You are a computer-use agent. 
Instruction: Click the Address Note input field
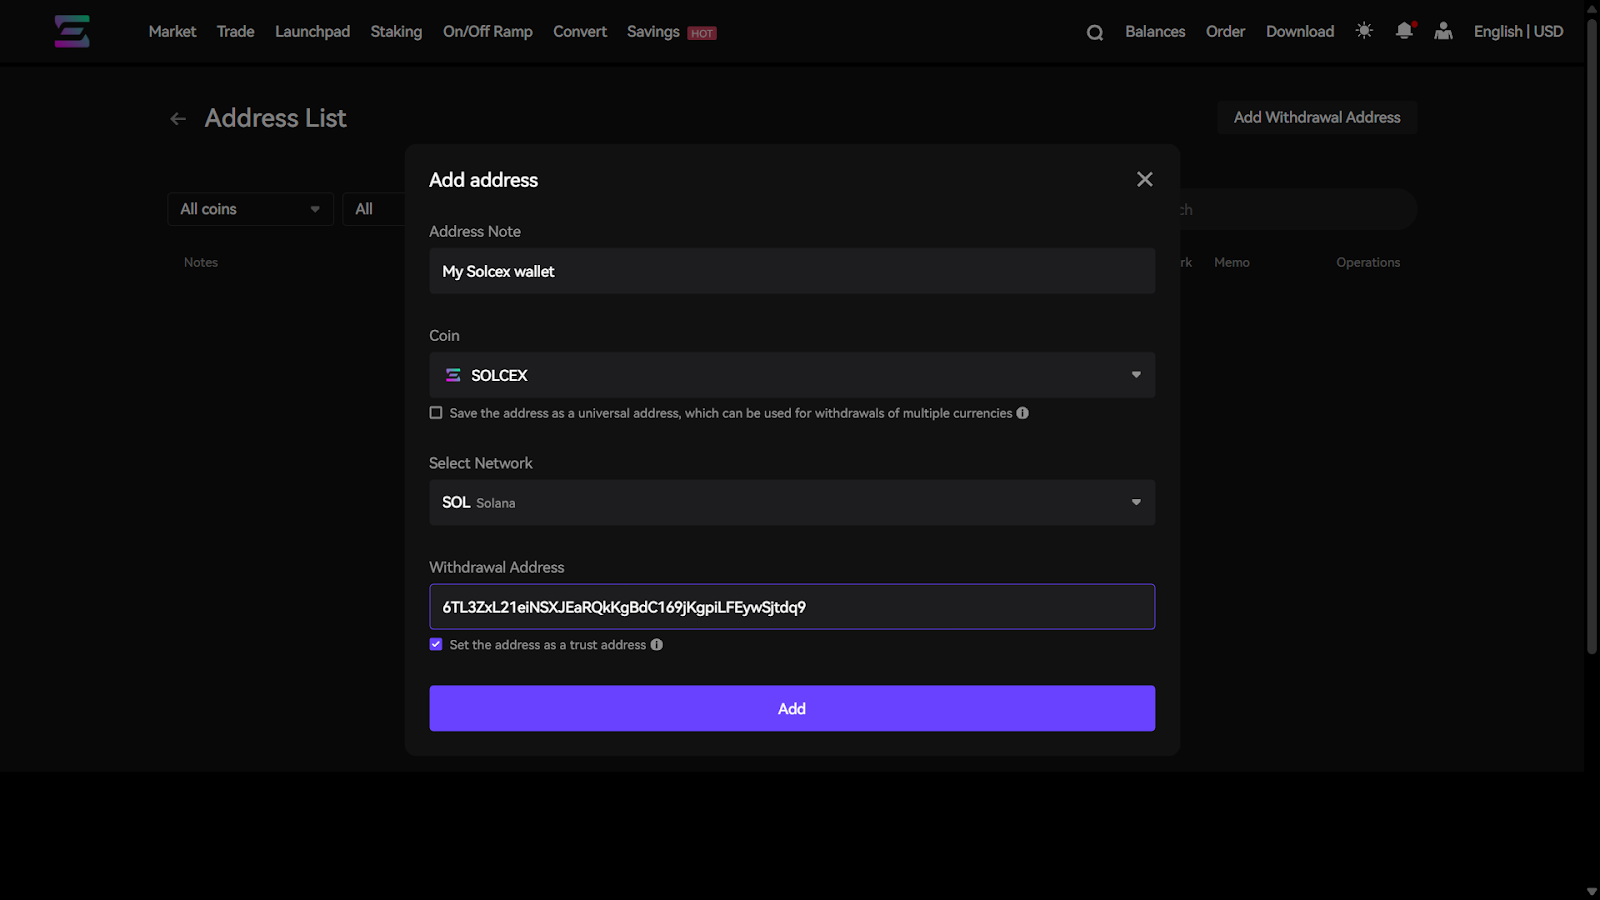click(x=792, y=271)
